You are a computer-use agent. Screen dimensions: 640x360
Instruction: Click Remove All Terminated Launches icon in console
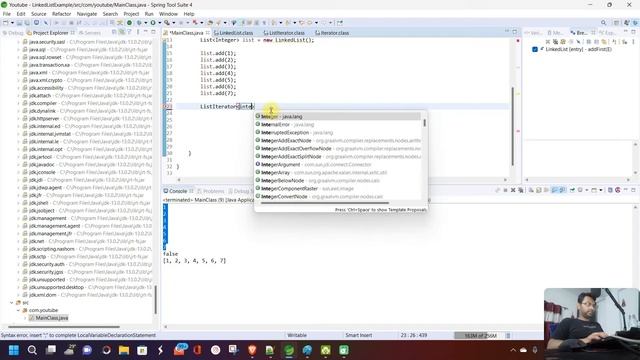point(520,190)
